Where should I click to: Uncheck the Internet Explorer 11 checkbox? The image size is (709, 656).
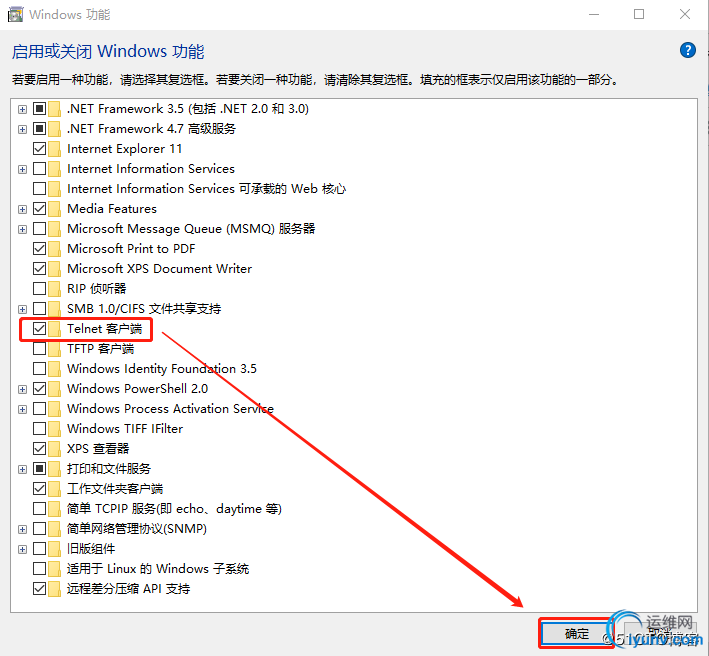click(x=39, y=148)
